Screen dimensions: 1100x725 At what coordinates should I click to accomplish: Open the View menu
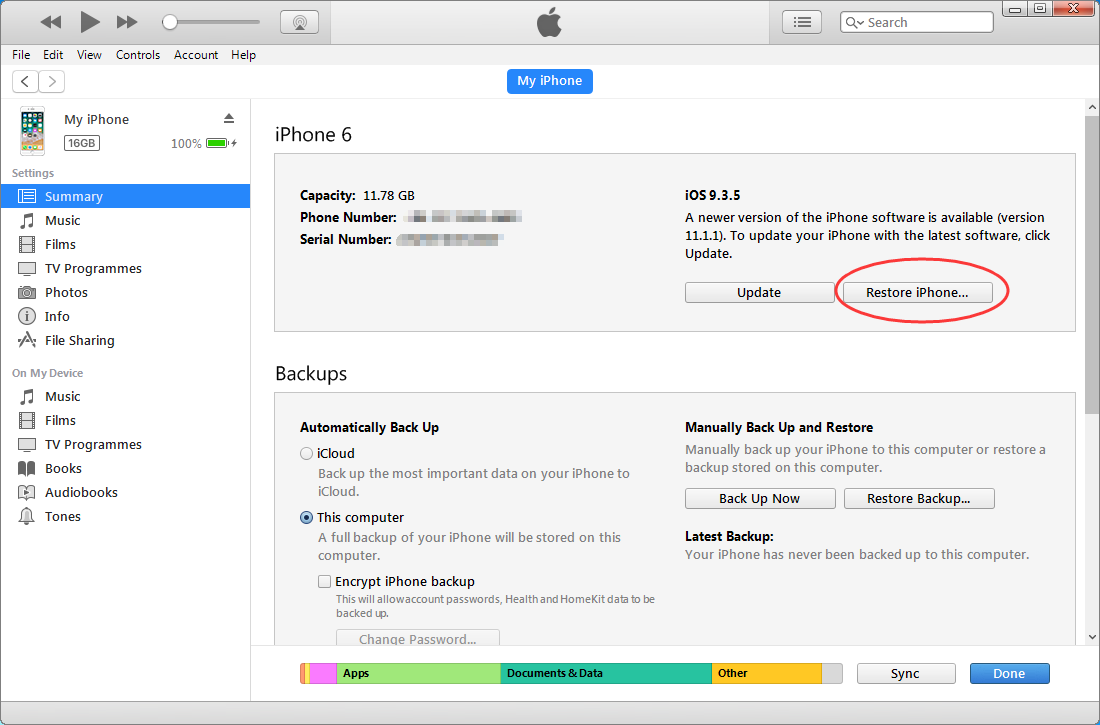point(89,55)
